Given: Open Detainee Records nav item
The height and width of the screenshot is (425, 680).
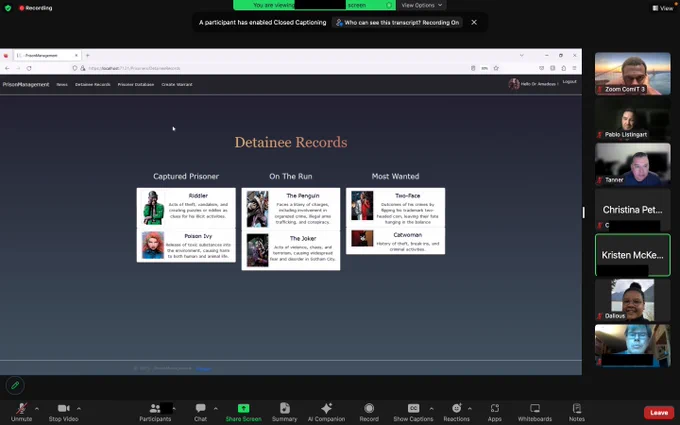Looking at the screenshot, I should pyautogui.click(x=93, y=85).
